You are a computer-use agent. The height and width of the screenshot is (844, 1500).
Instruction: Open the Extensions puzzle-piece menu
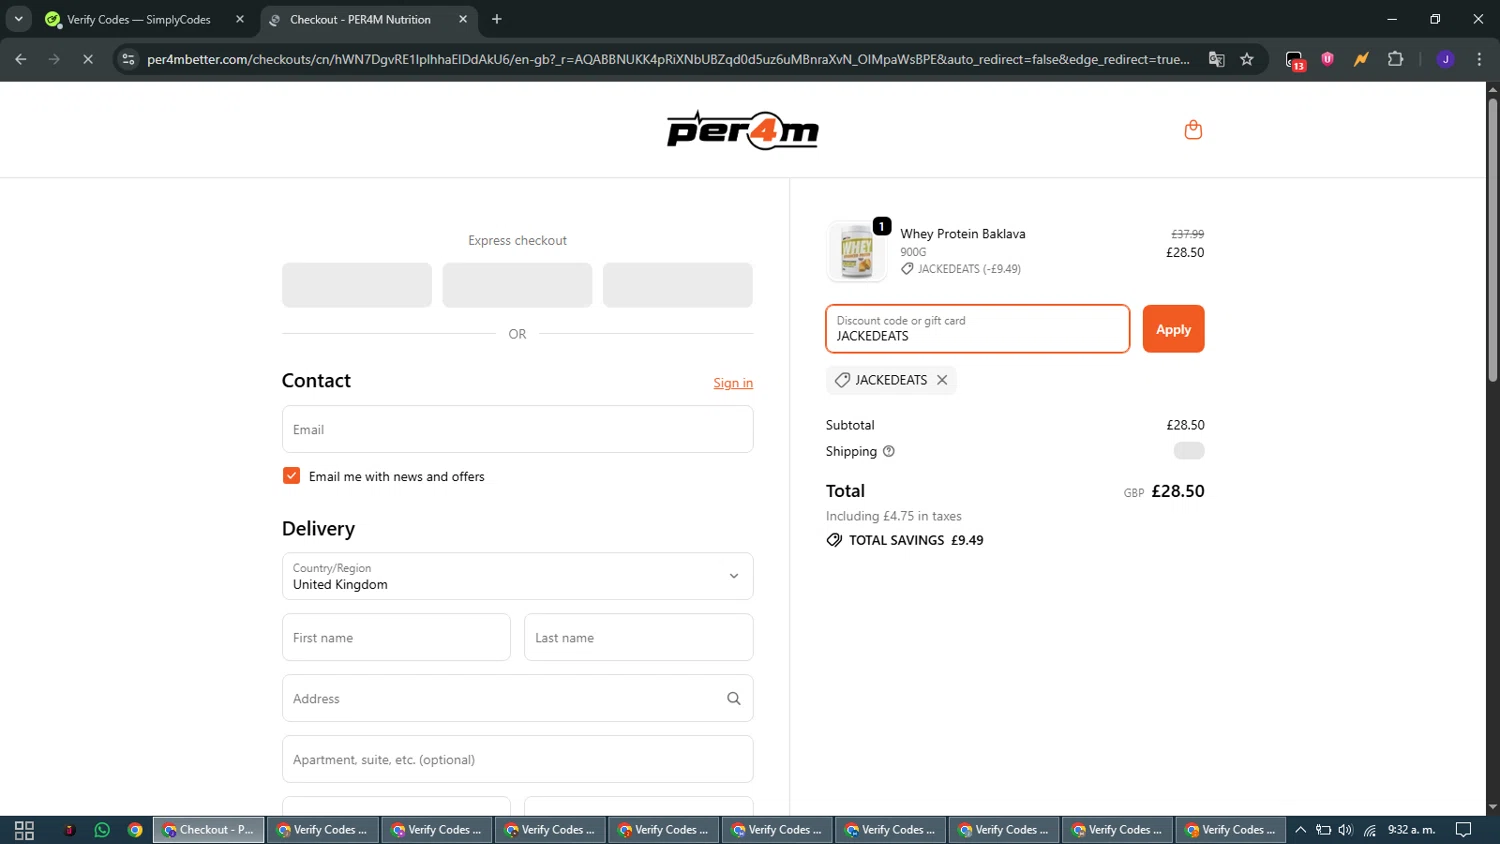point(1396,60)
